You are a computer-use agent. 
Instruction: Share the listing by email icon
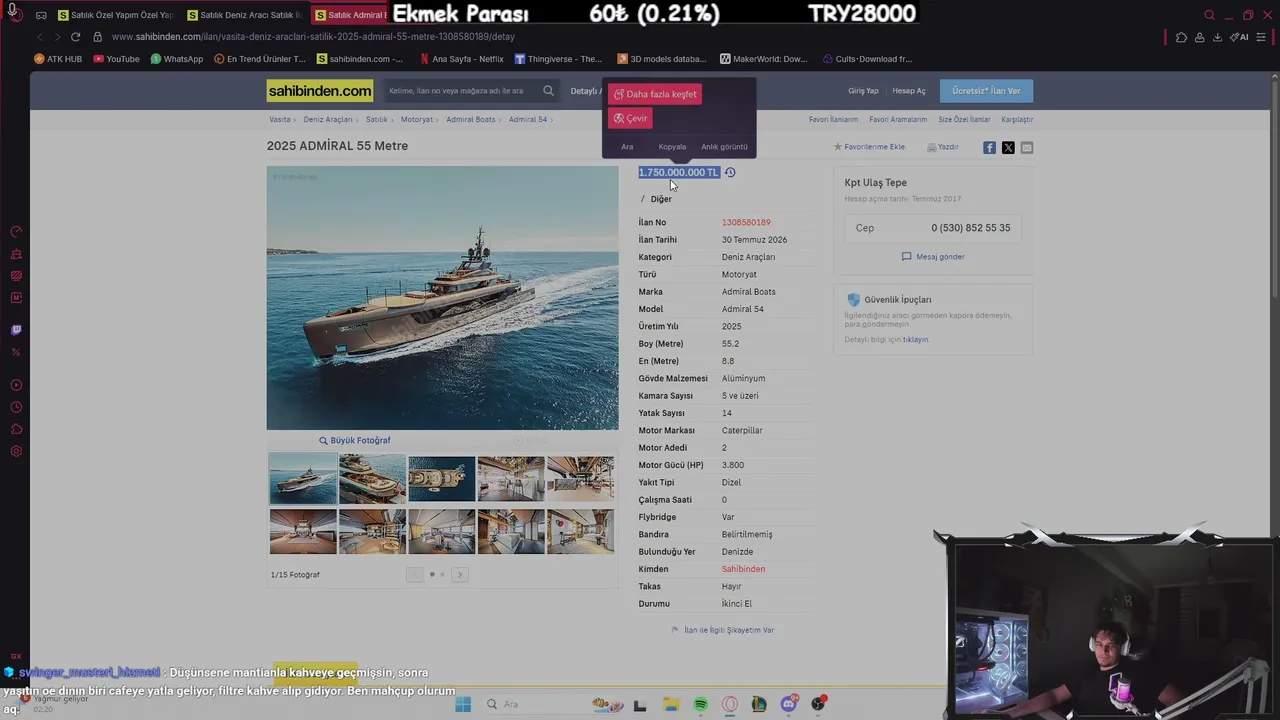1027,147
